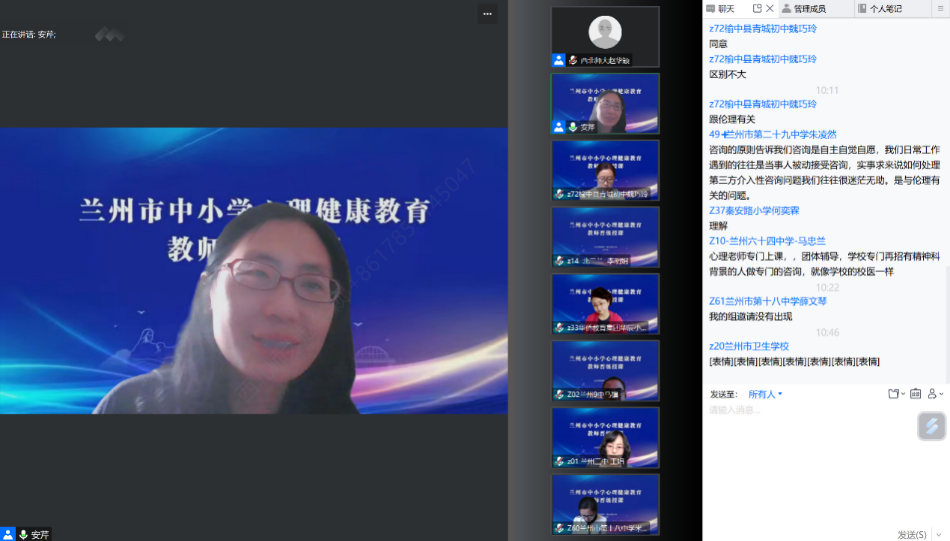
Task: Click sender name 49-兰州市第二十九中学朱凌然
Action: click(x=773, y=134)
